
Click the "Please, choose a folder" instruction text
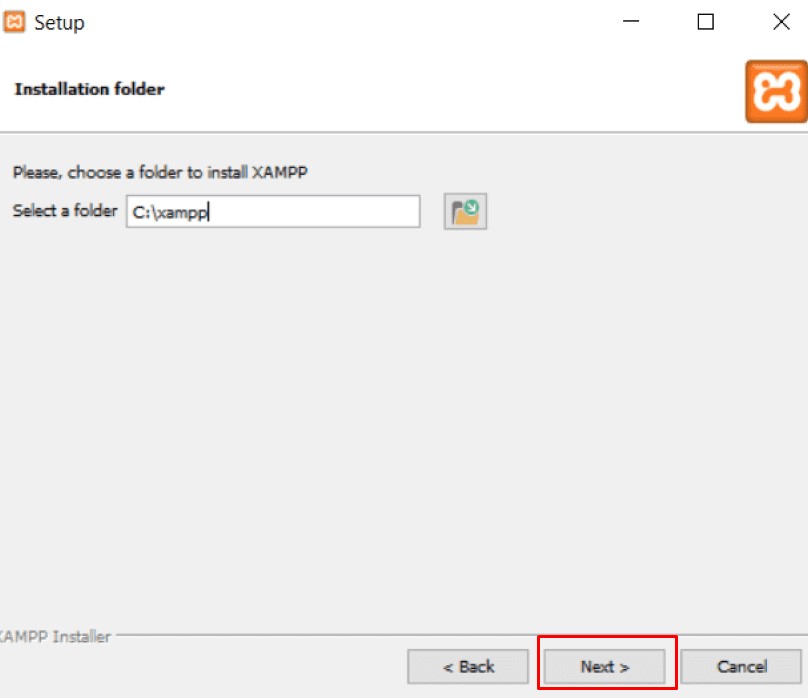pyautogui.click(x=160, y=172)
